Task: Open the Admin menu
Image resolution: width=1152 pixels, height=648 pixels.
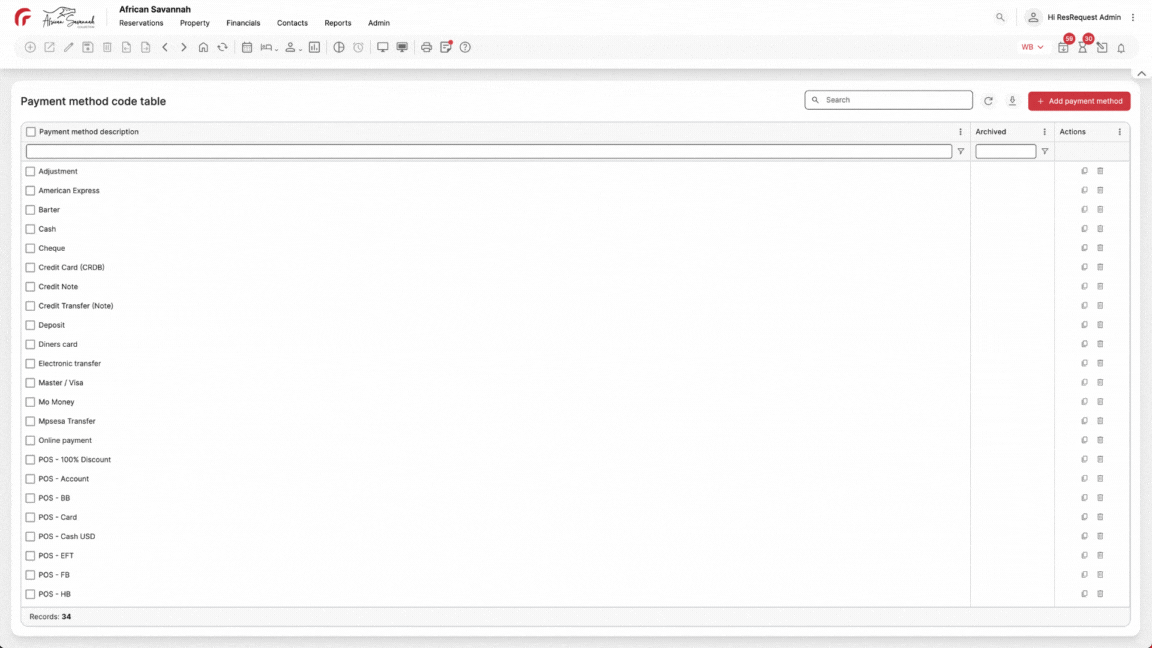Action: (x=379, y=23)
